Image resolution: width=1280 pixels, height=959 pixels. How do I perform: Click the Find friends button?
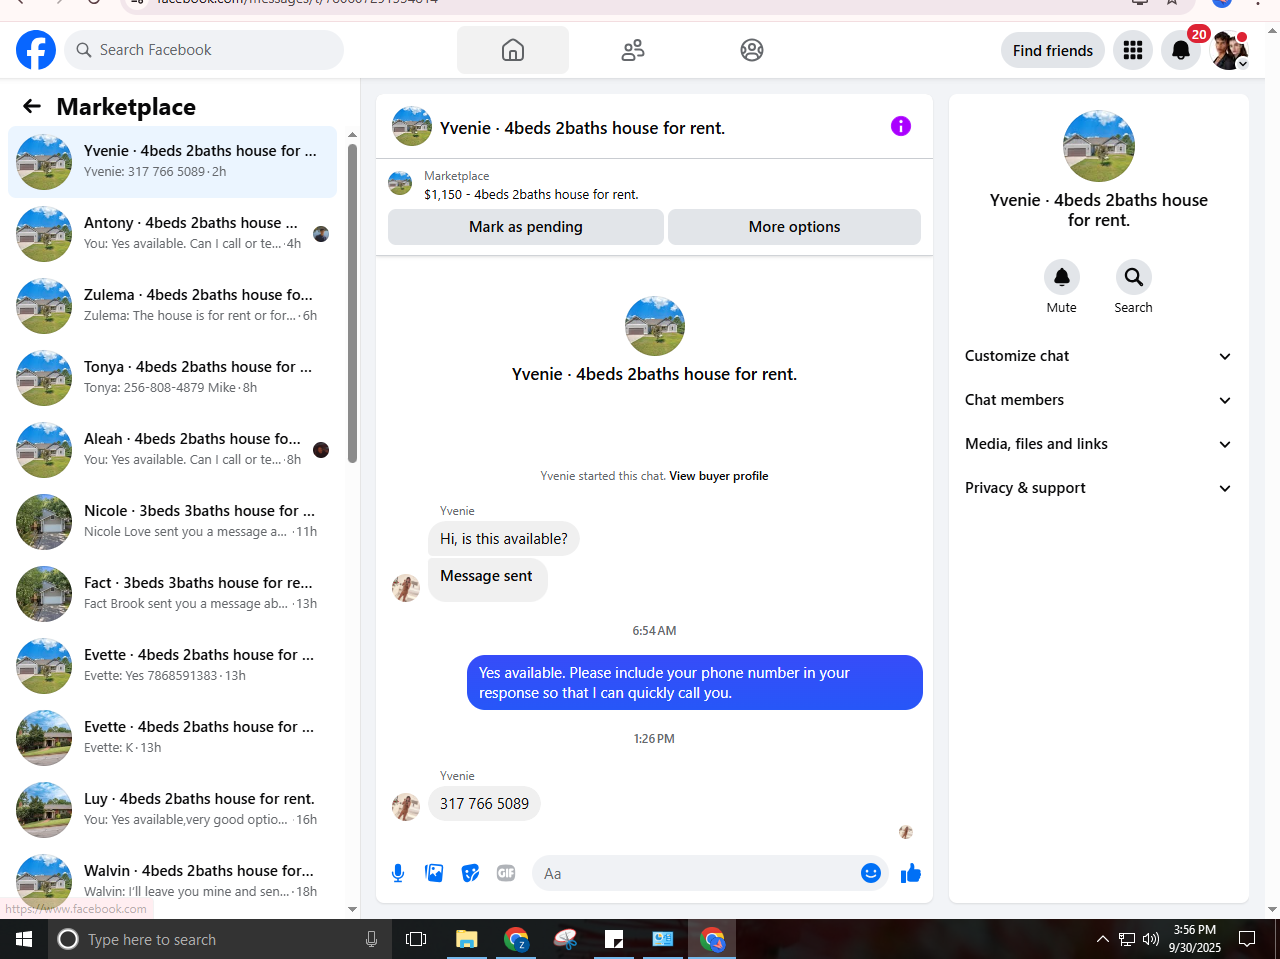[1053, 50]
